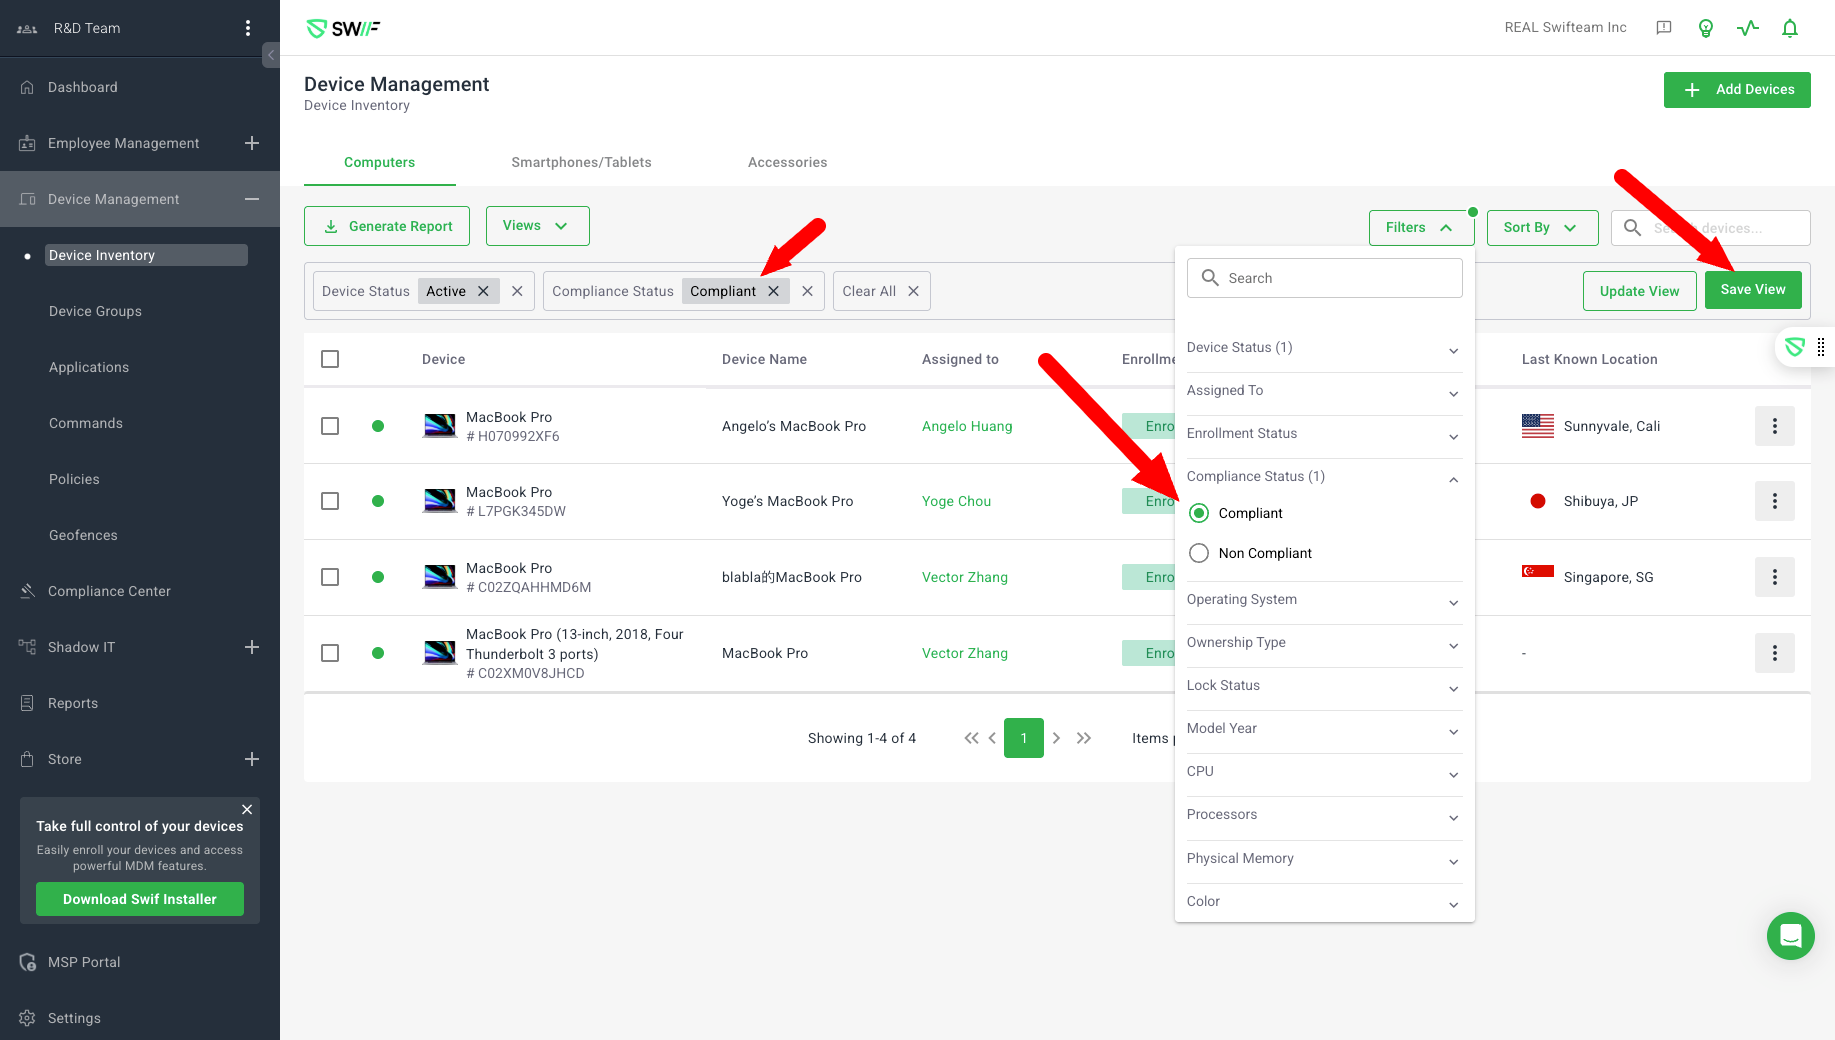This screenshot has width=1835, height=1040.
Task: Clear All filters
Action: pyautogui.click(x=881, y=291)
